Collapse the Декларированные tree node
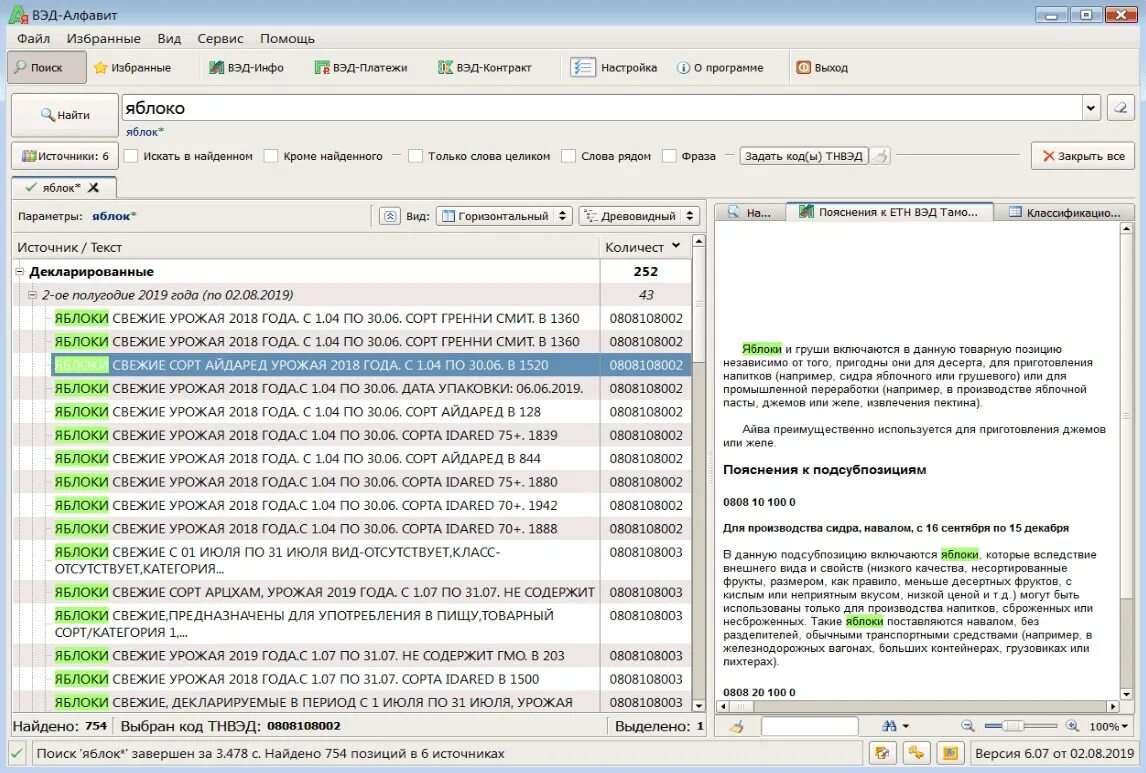1146x773 pixels. pyautogui.click(x=20, y=272)
